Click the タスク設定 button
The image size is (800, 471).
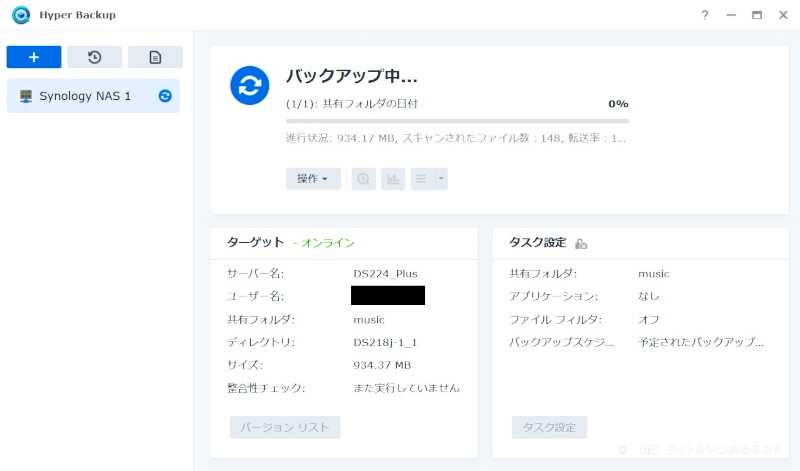pyautogui.click(x=549, y=427)
